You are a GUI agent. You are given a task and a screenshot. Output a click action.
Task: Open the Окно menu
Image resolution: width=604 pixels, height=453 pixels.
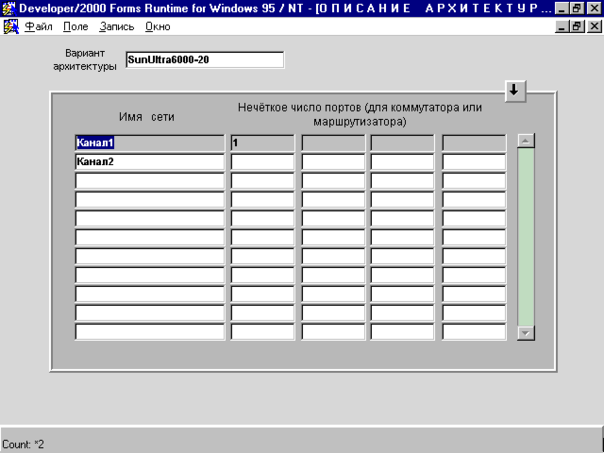click(158, 27)
